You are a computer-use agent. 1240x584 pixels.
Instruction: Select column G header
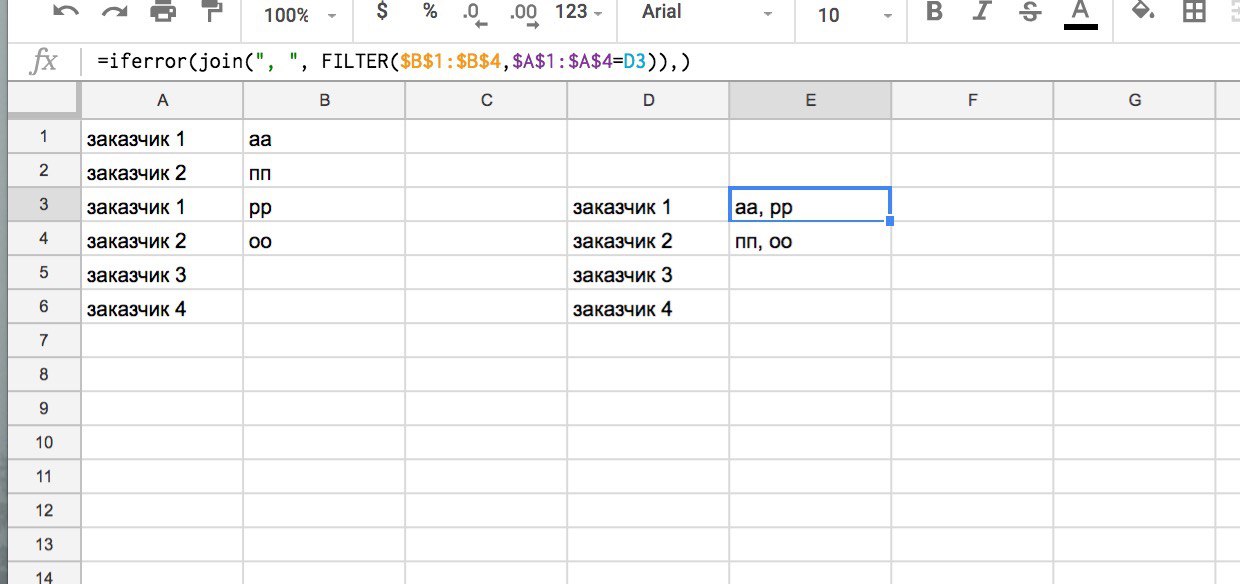1134,100
